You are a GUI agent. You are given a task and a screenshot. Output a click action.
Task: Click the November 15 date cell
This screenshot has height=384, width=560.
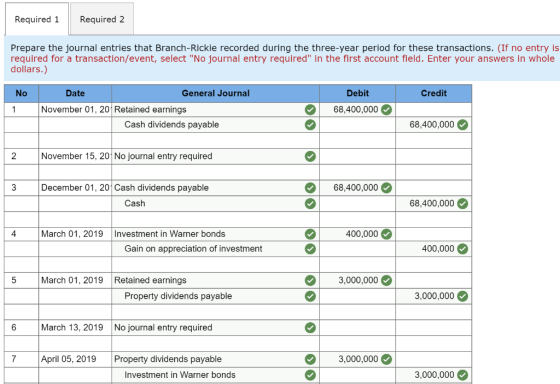[x=75, y=156]
